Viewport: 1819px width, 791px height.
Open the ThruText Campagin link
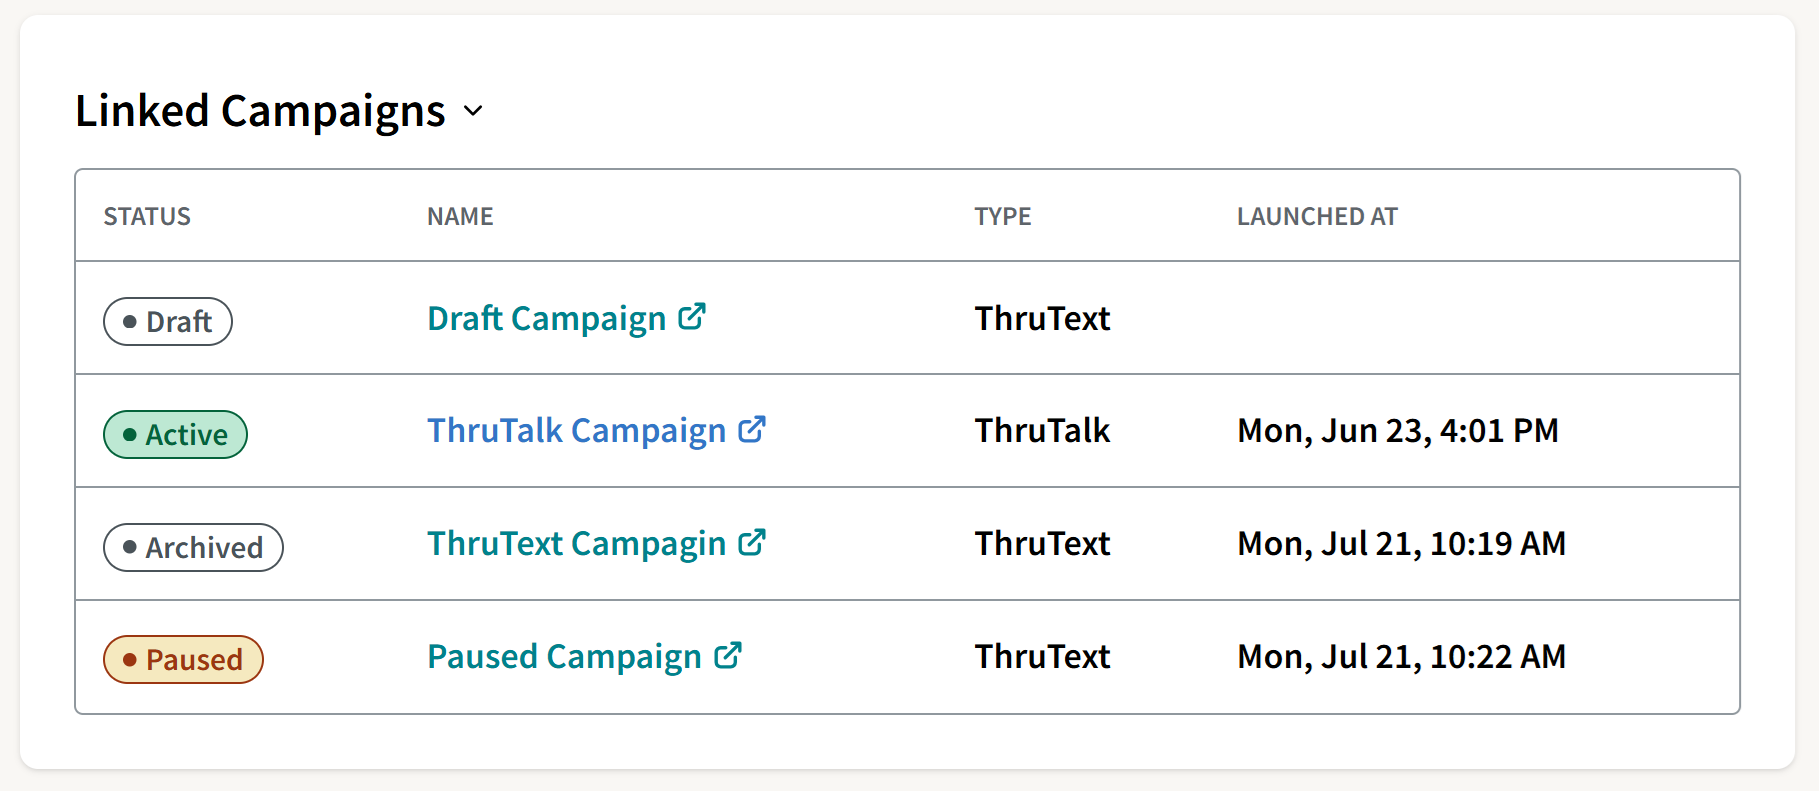(576, 544)
